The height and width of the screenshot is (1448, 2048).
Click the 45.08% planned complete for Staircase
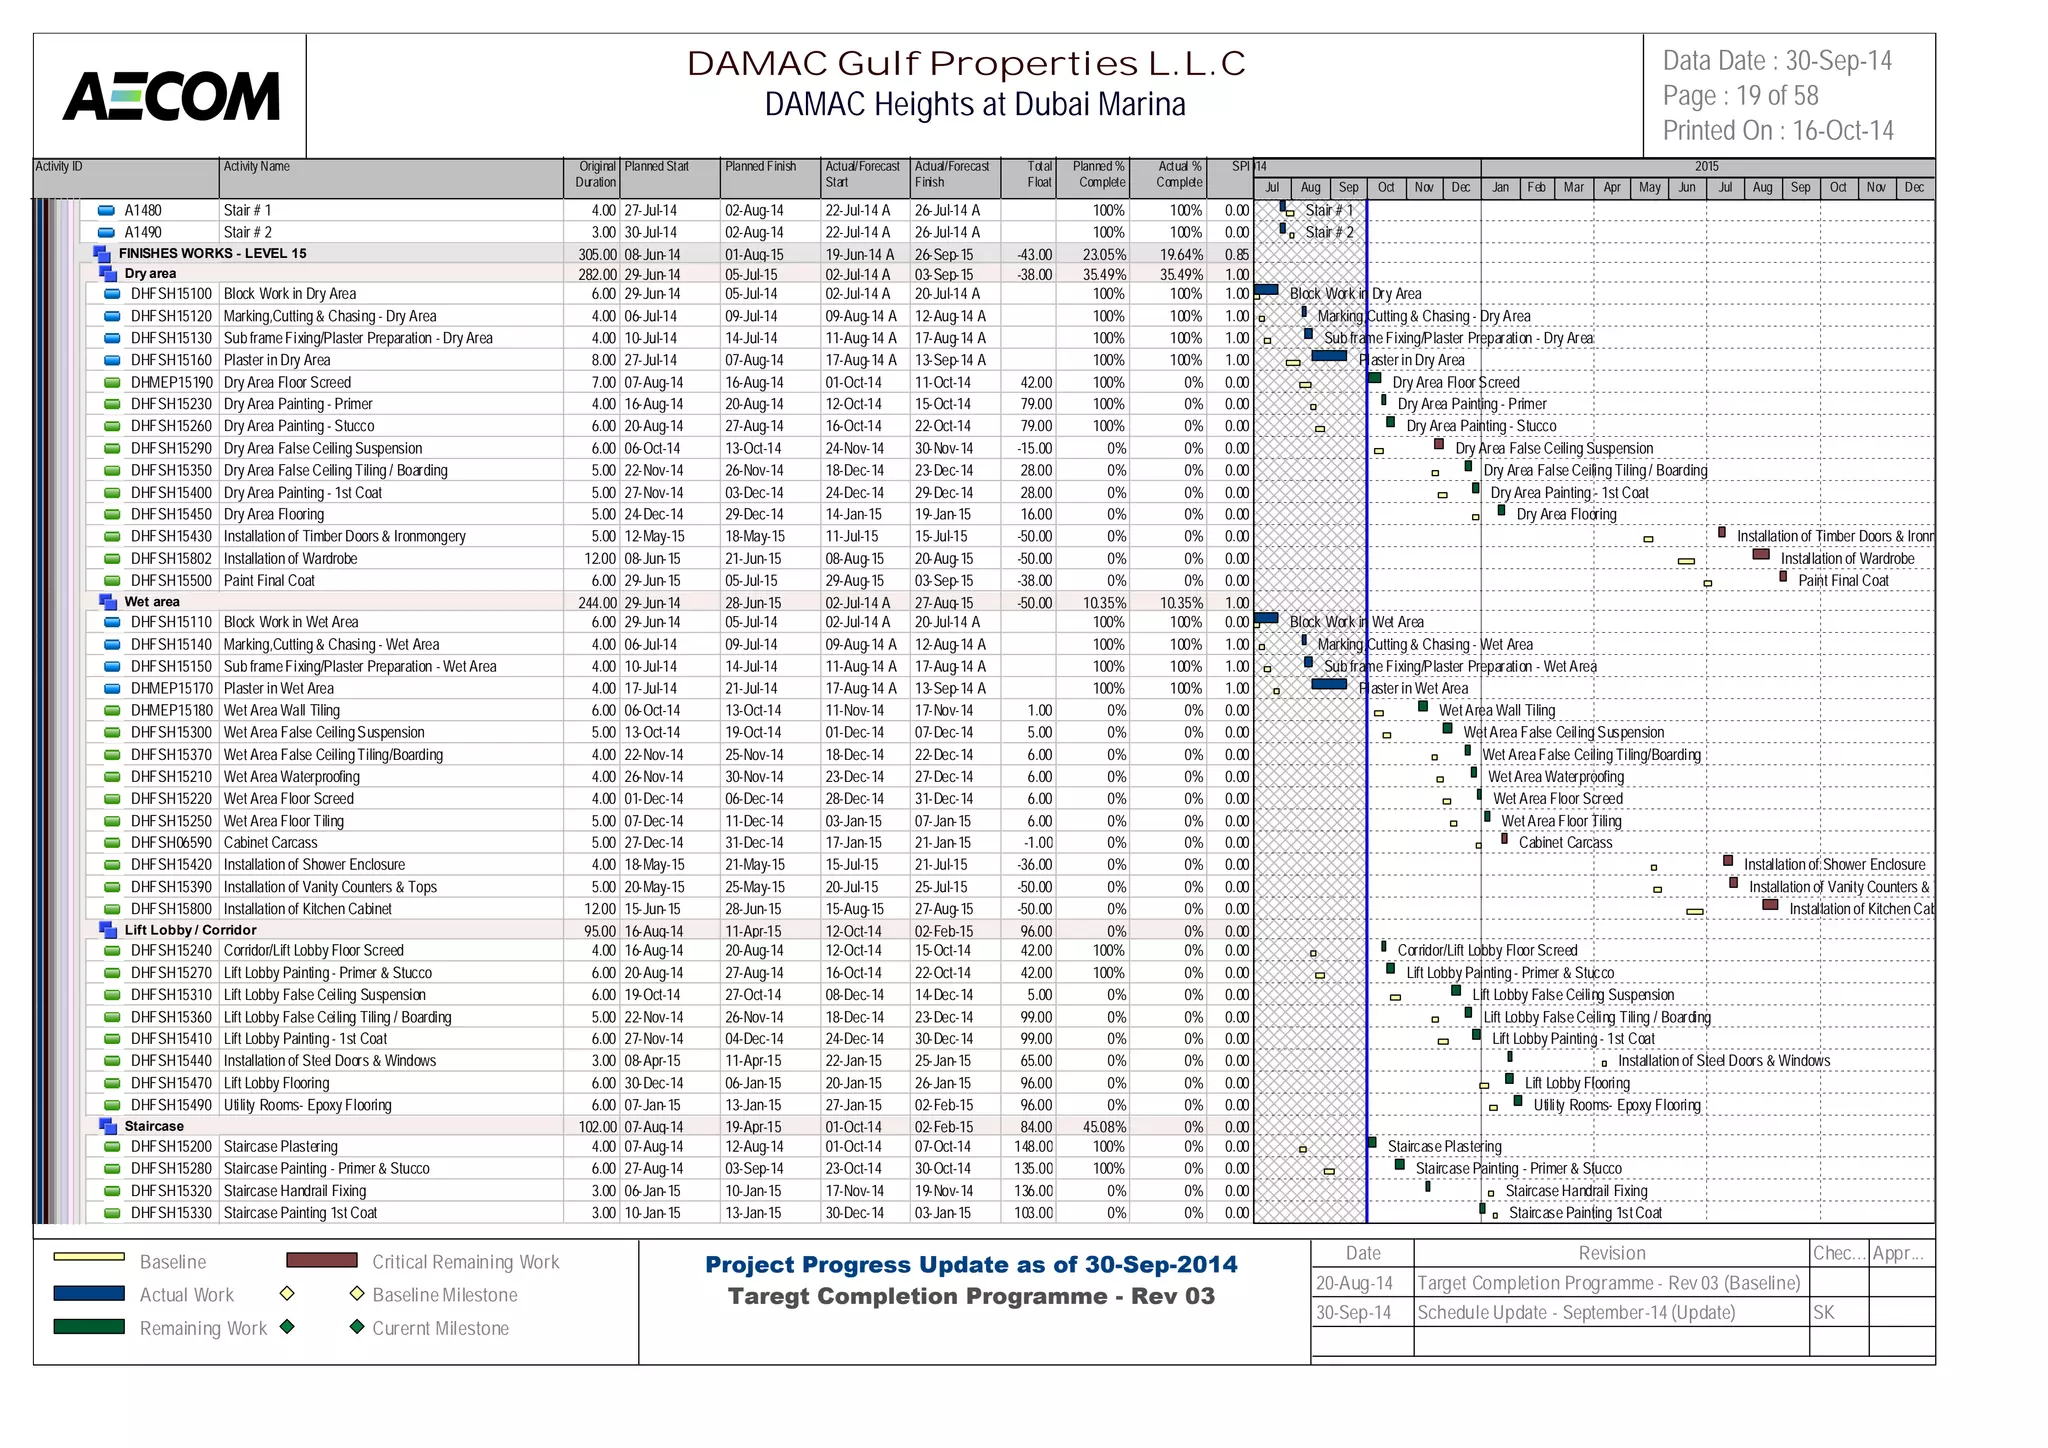tap(1104, 1126)
